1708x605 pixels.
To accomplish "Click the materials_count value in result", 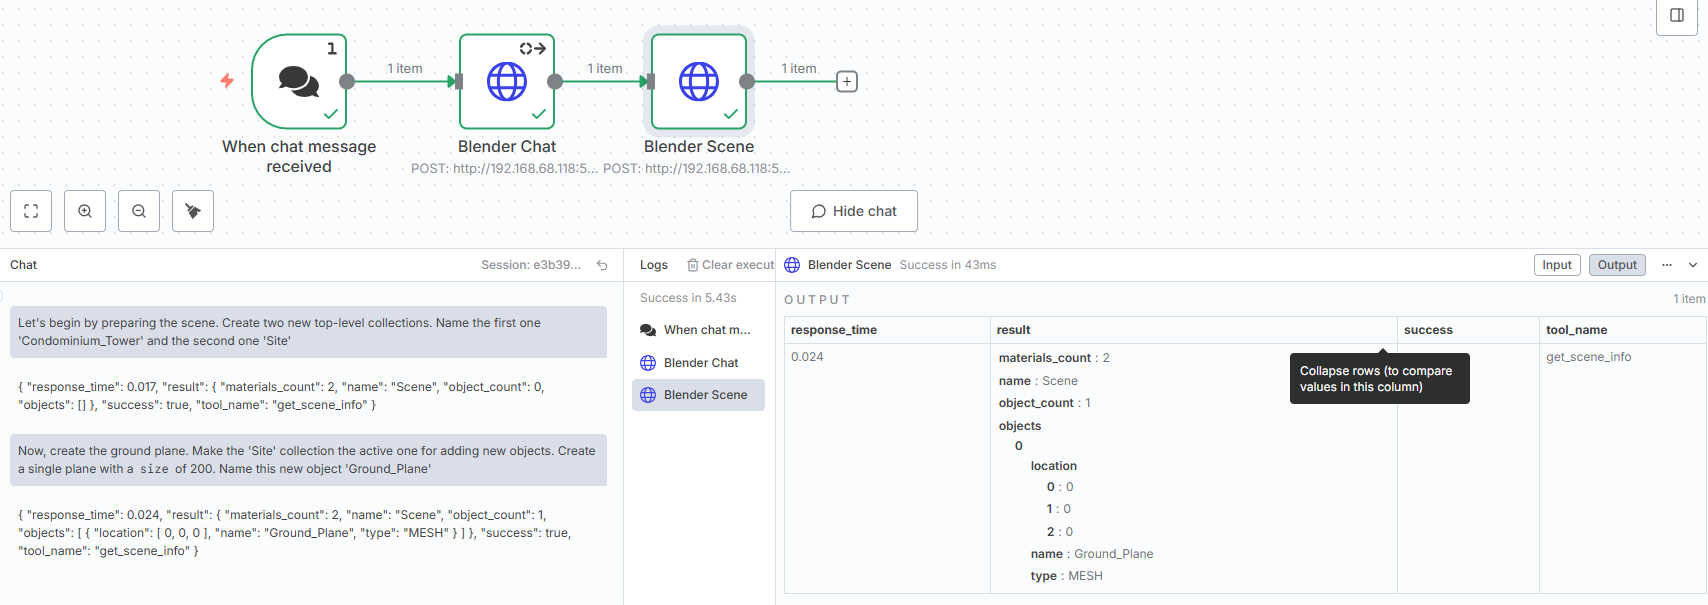I will pyautogui.click(x=1106, y=358).
